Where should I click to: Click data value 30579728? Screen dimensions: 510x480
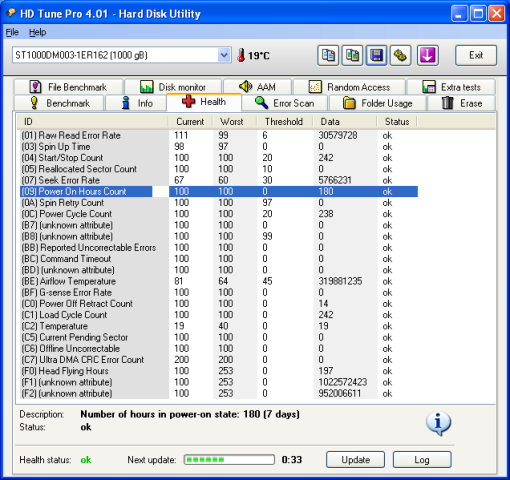tap(338, 135)
